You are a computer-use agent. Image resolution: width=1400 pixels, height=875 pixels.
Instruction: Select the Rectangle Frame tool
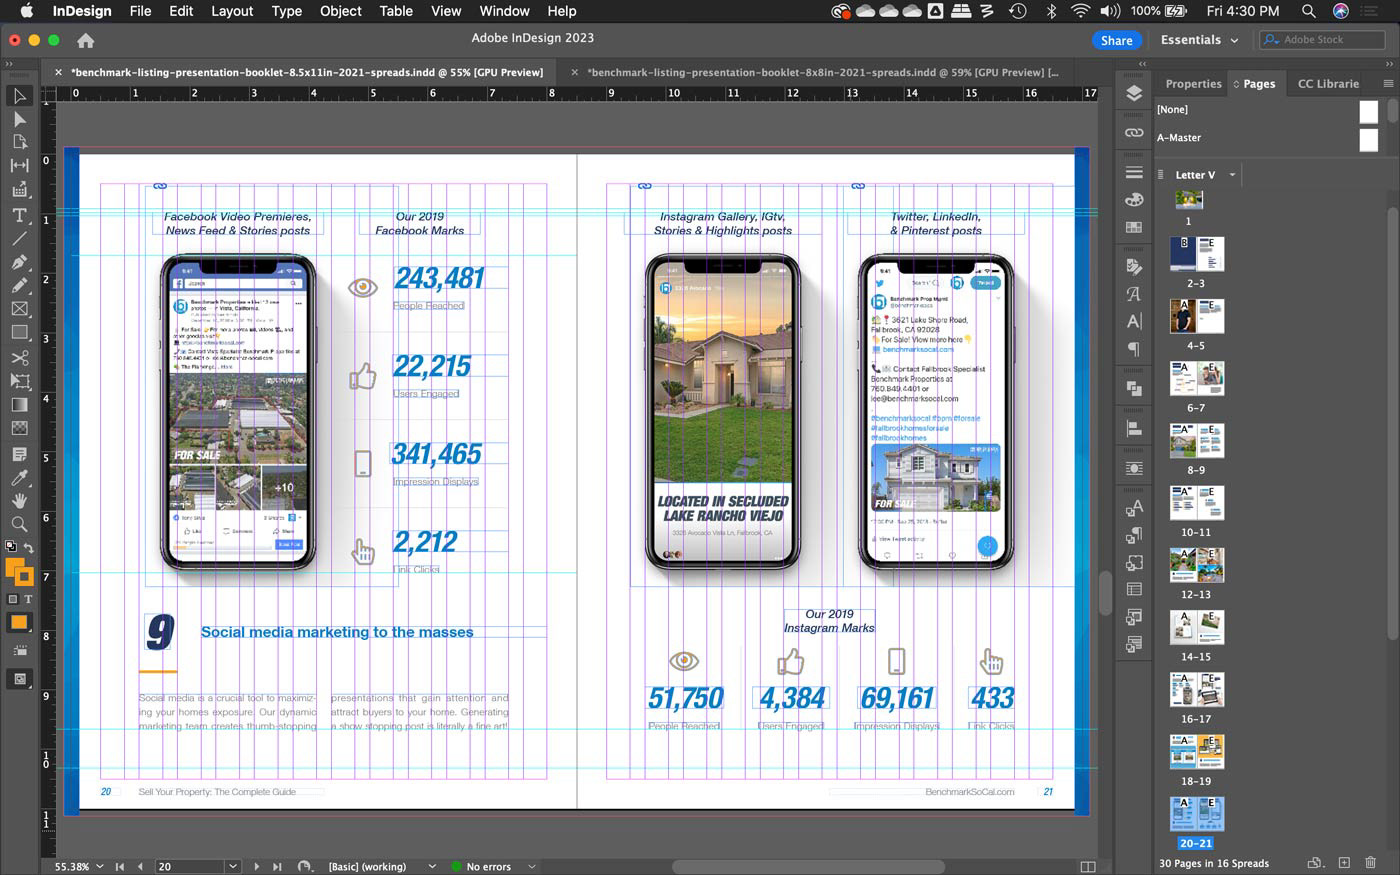pyautogui.click(x=19, y=309)
